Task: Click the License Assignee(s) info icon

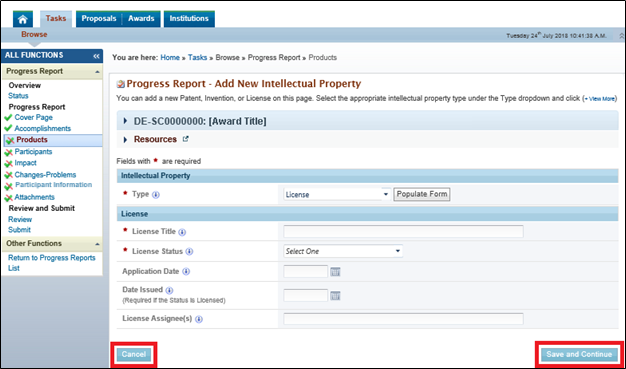Action: [199, 319]
